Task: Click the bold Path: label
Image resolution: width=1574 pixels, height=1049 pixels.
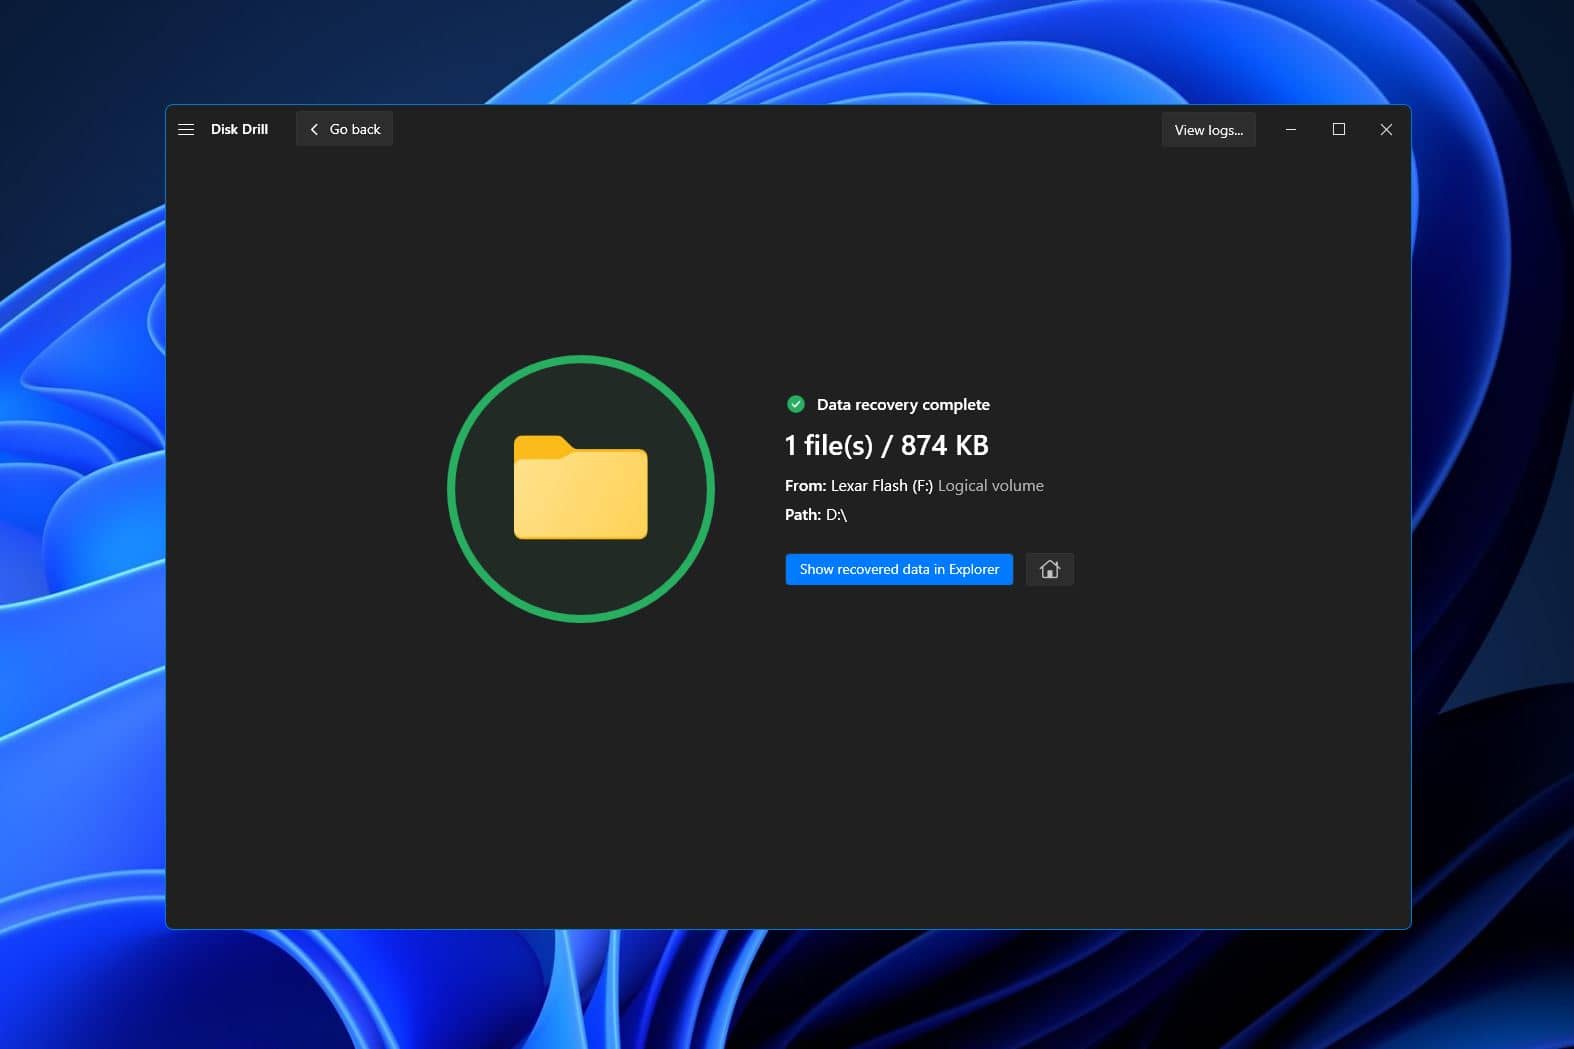Action: tap(803, 515)
